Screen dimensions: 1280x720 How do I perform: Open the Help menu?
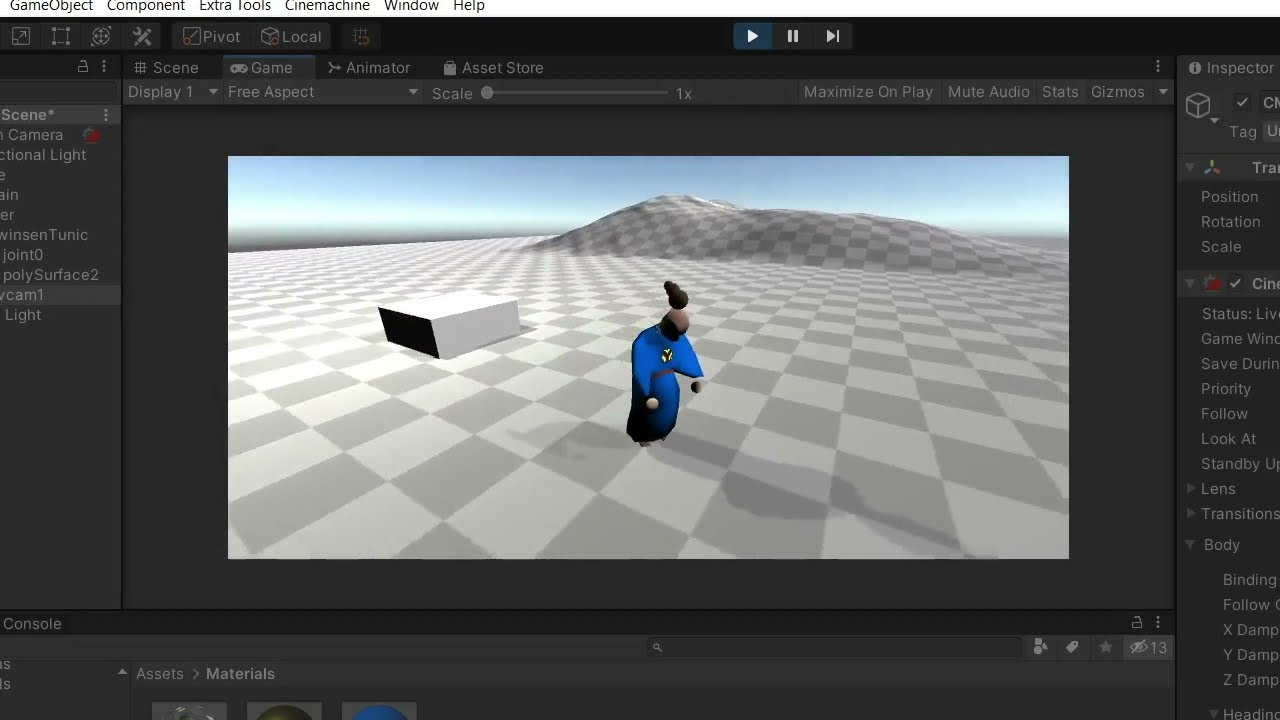point(469,6)
